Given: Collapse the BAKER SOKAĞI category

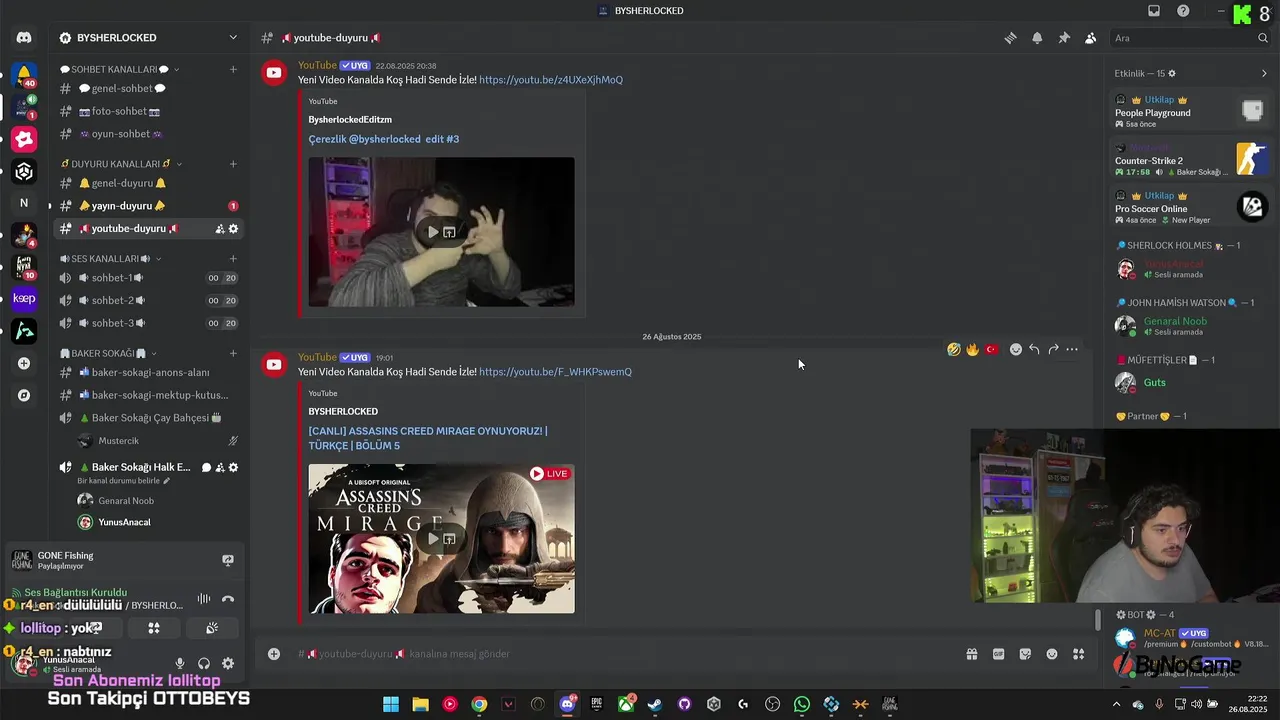Looking at the screenshot, I should point(109,353).
